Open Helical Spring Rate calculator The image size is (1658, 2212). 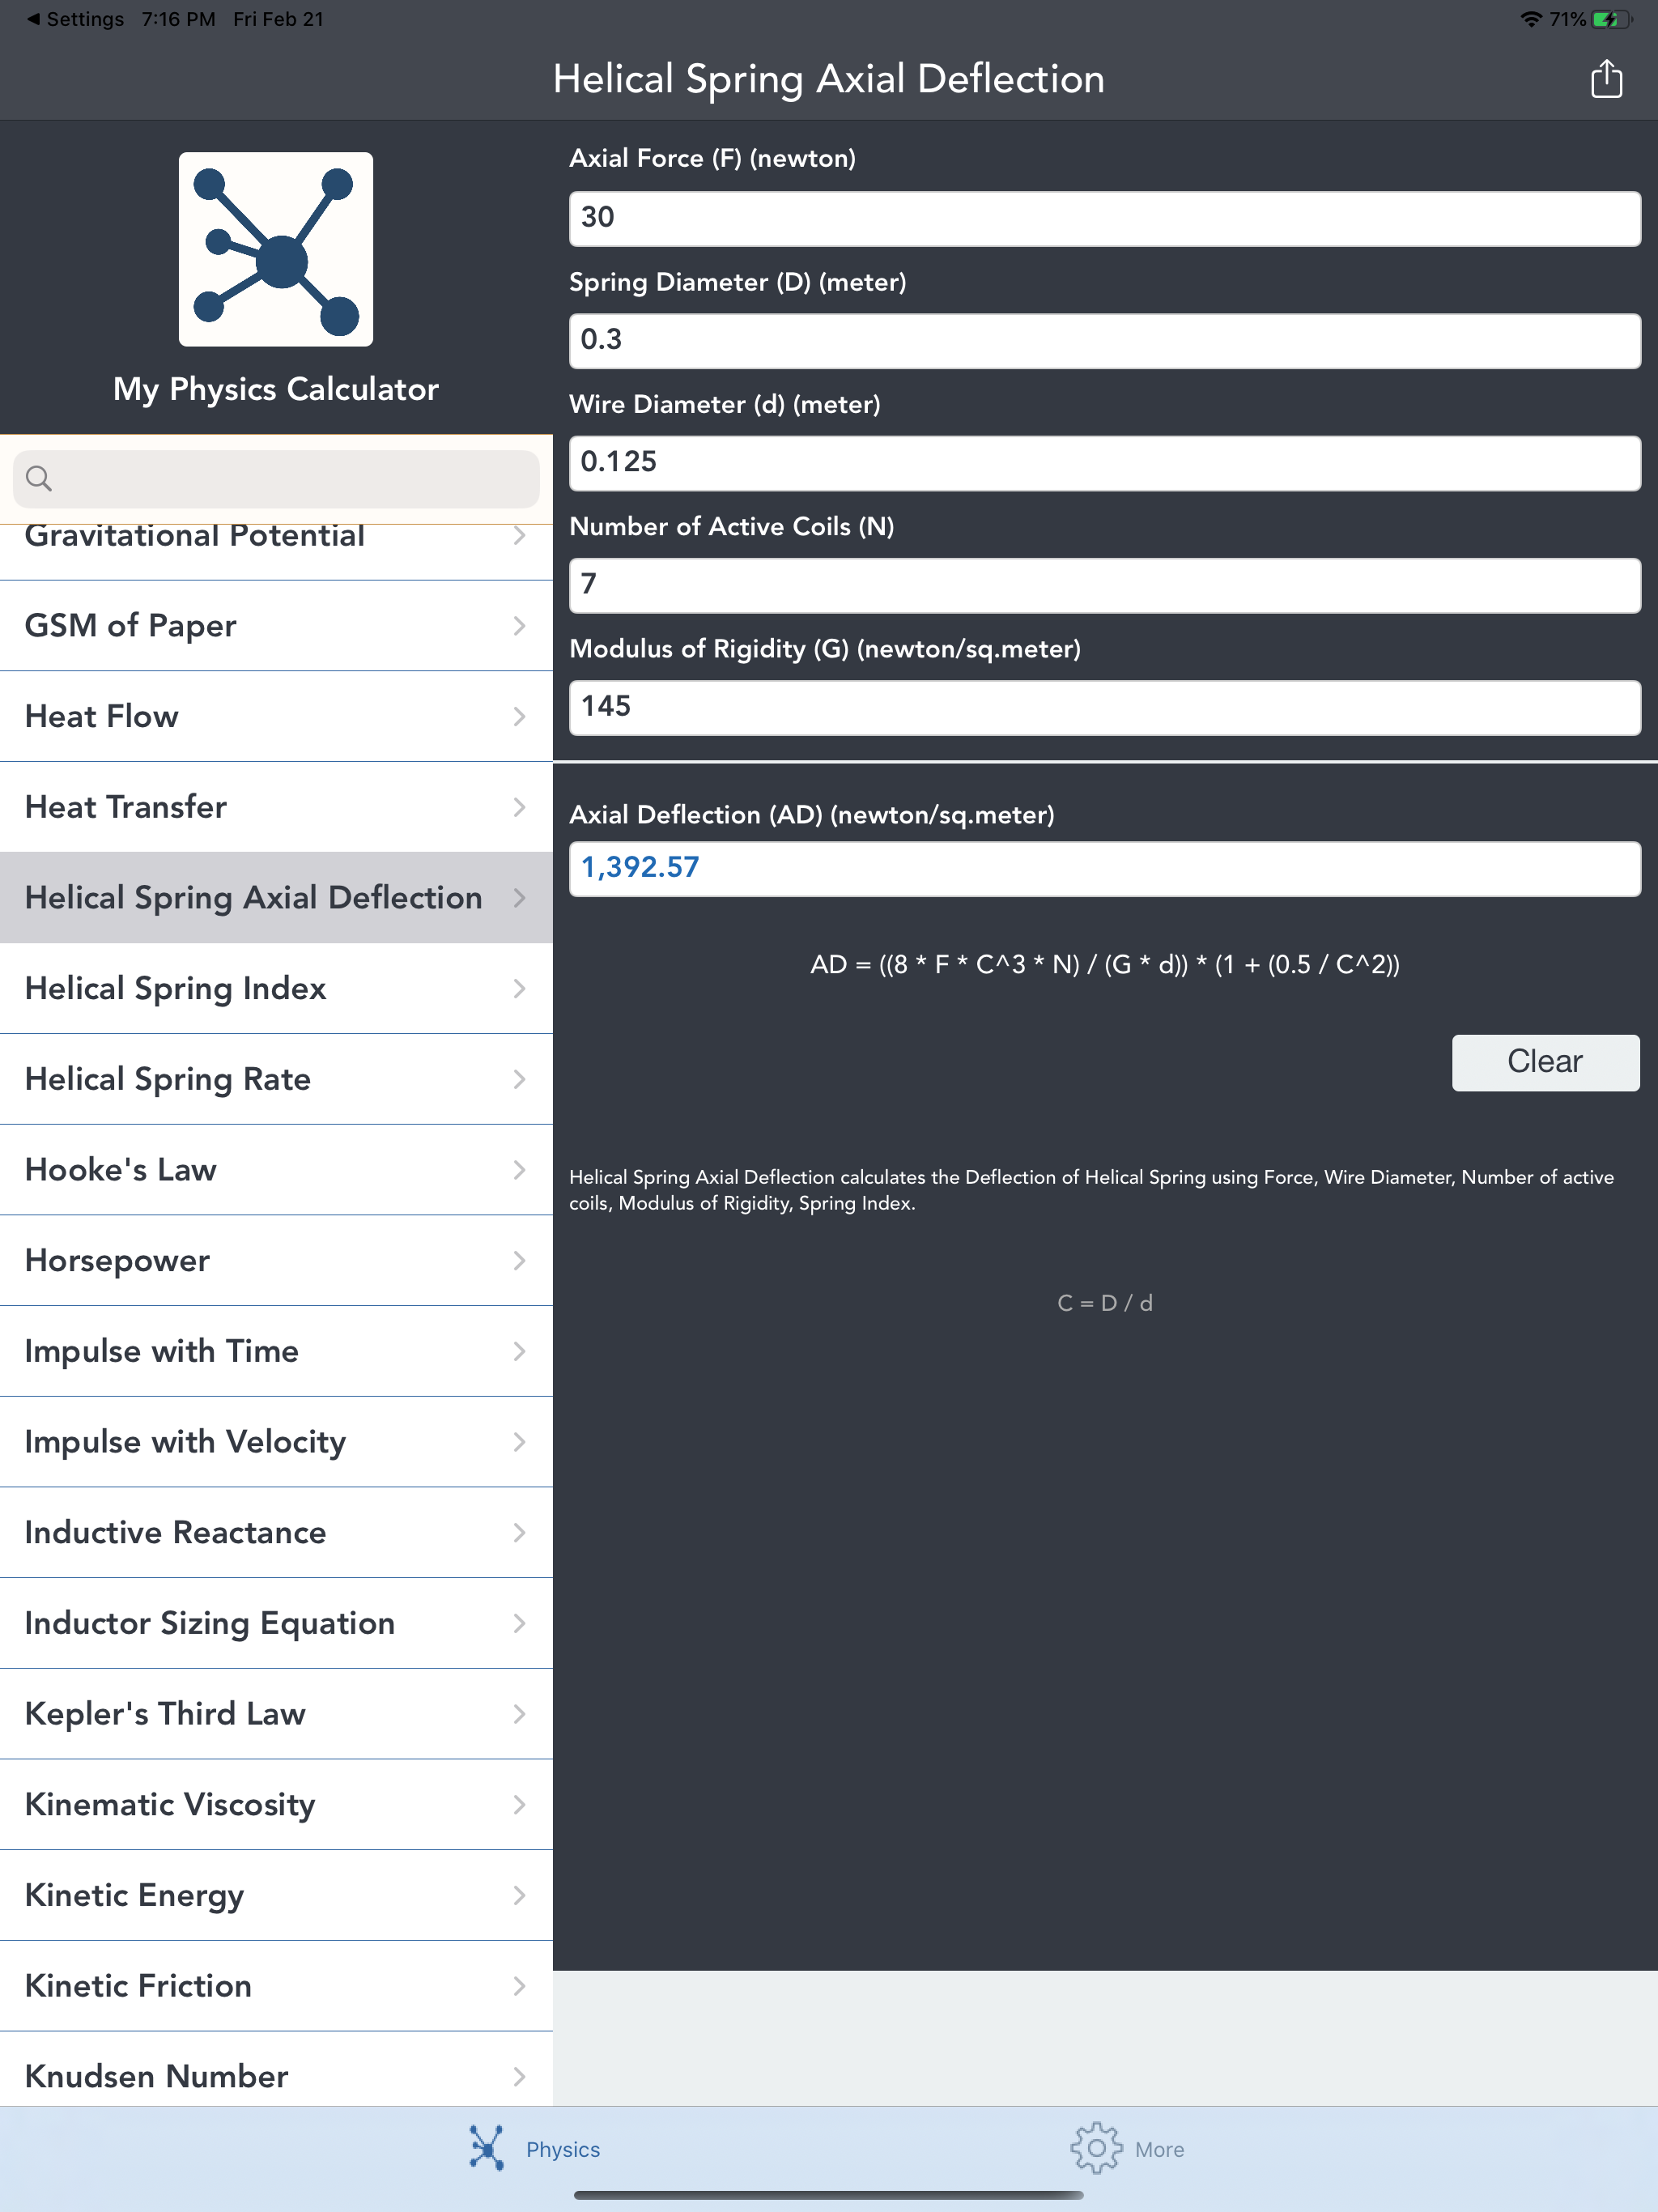click(x=276, y=1079)
